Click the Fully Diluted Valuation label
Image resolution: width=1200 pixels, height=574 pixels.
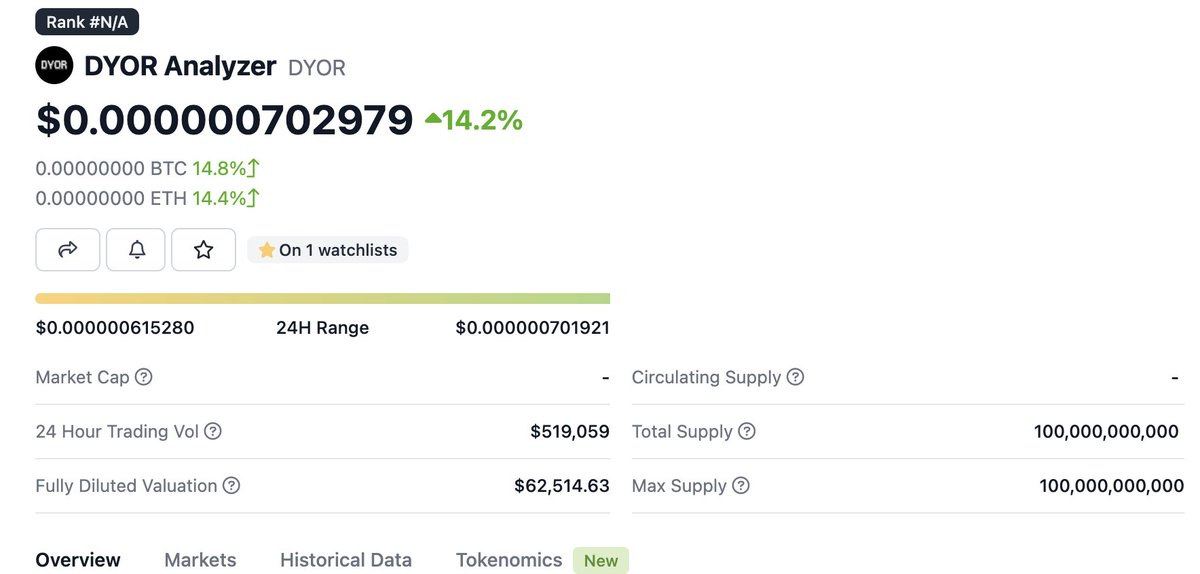126,485
